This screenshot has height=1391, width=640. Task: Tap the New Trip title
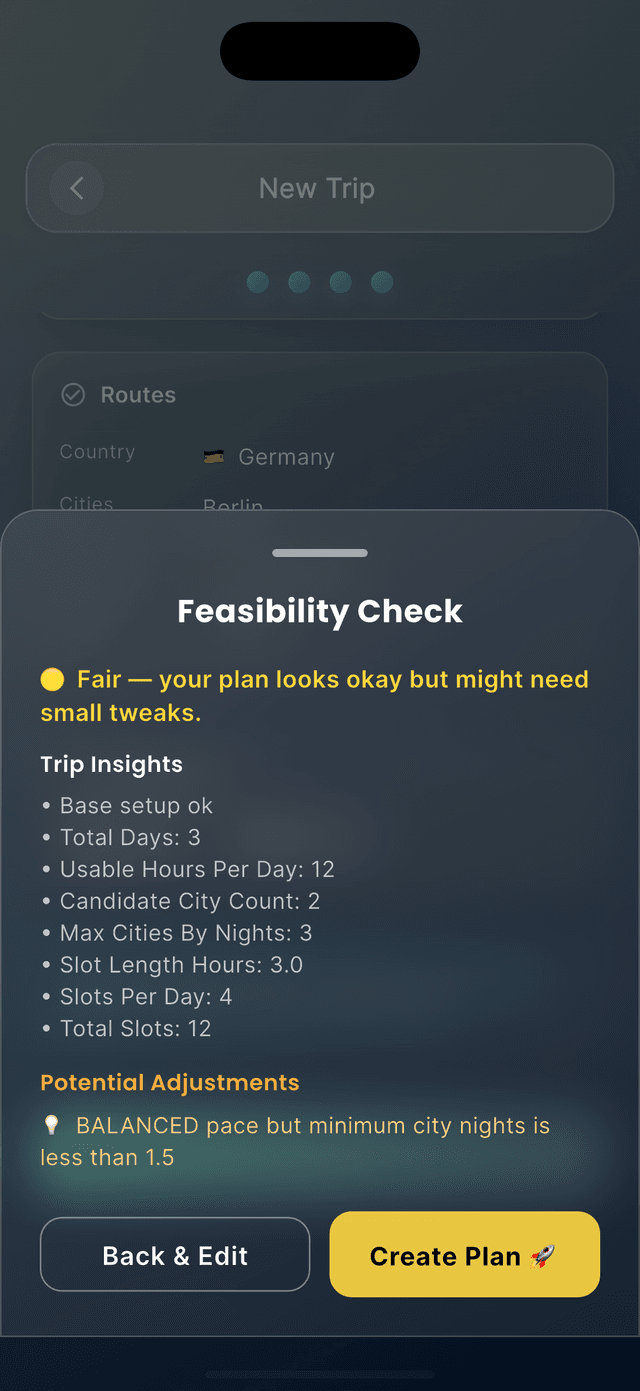coord(317,188)
